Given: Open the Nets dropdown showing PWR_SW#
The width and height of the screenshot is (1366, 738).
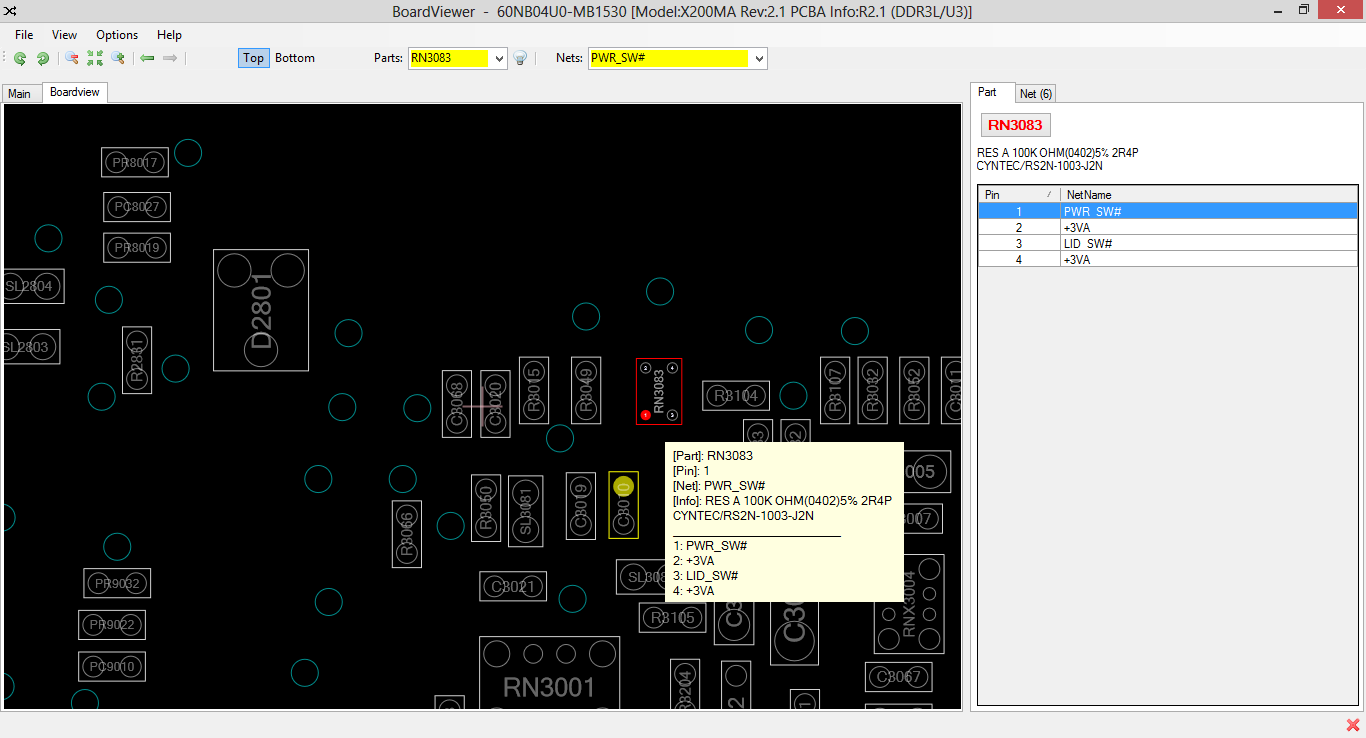Looking at the screenshot, I should point(759,58).
